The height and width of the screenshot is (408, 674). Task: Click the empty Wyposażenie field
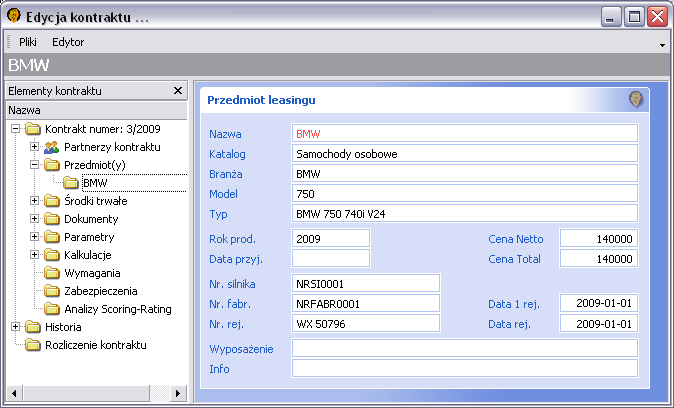pos(465,348)
